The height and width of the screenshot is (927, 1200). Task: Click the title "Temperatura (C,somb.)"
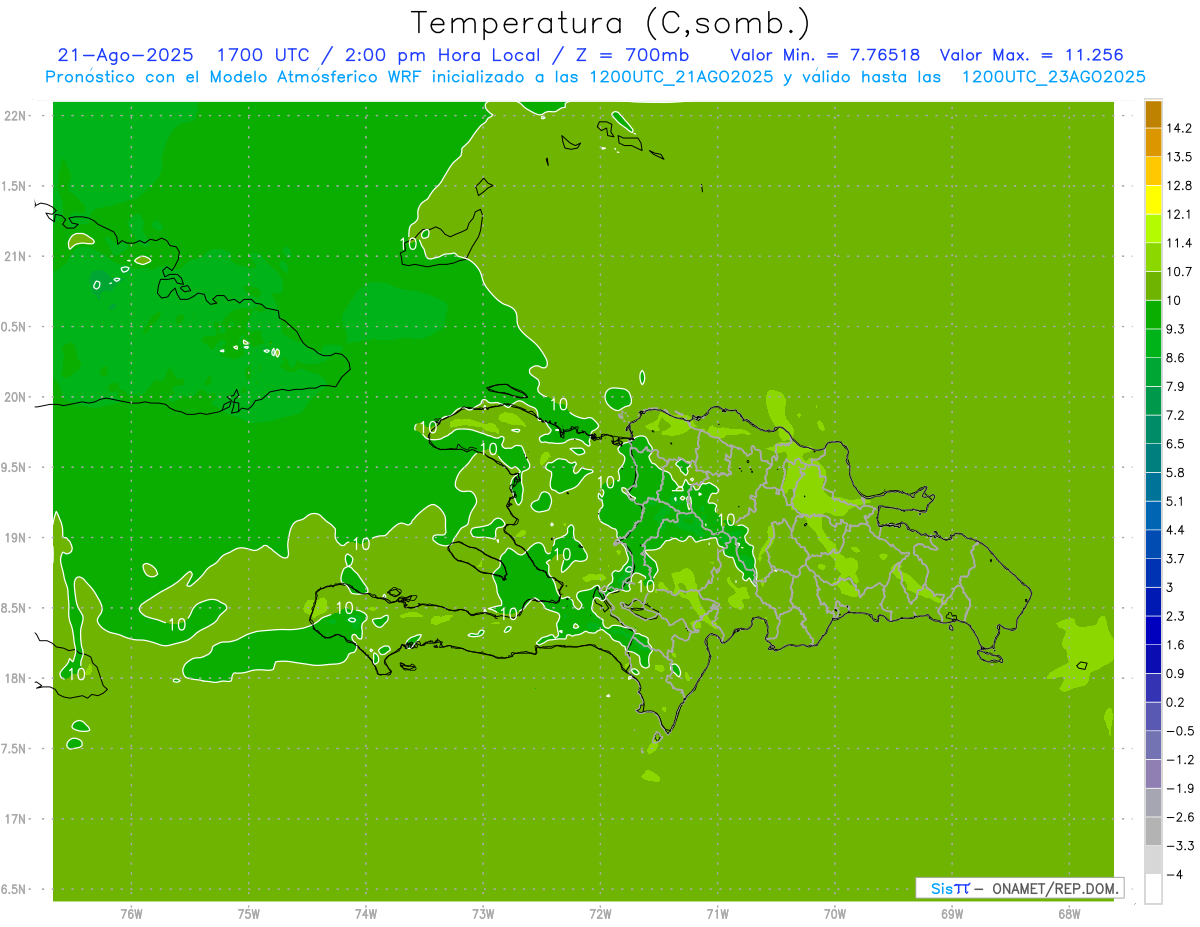[x=611, y=24]
